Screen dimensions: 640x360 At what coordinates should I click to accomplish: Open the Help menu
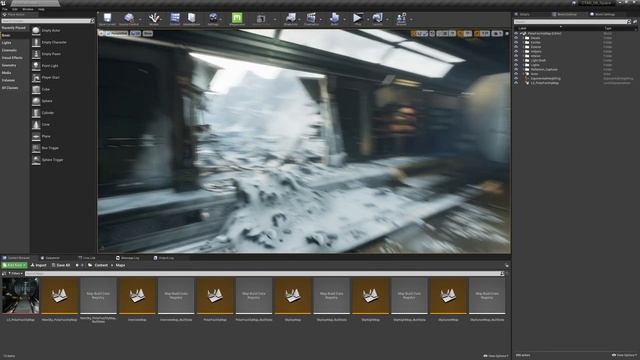tap(41, 9)
